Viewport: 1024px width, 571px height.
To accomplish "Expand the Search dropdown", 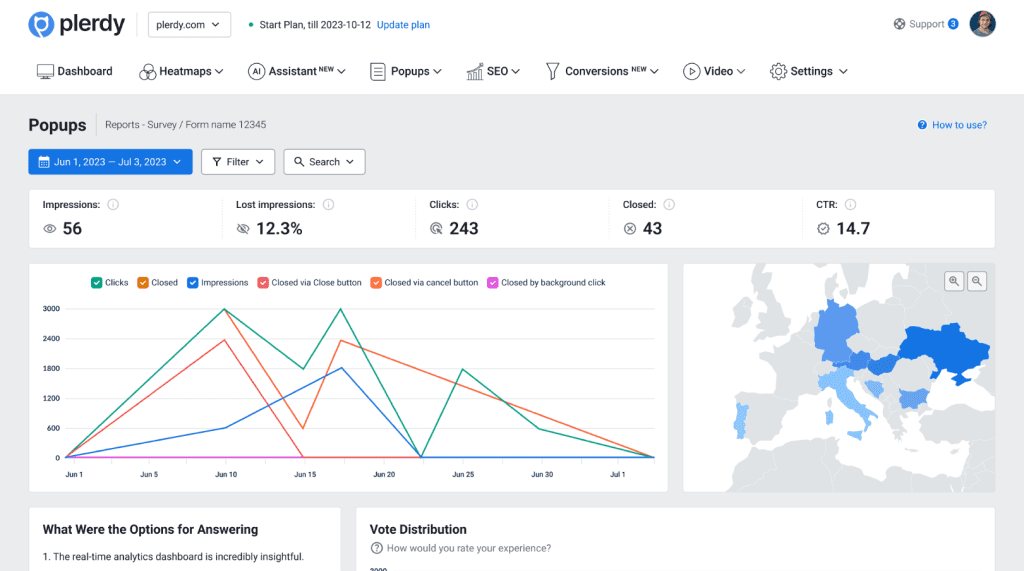I will pos(325,162).
